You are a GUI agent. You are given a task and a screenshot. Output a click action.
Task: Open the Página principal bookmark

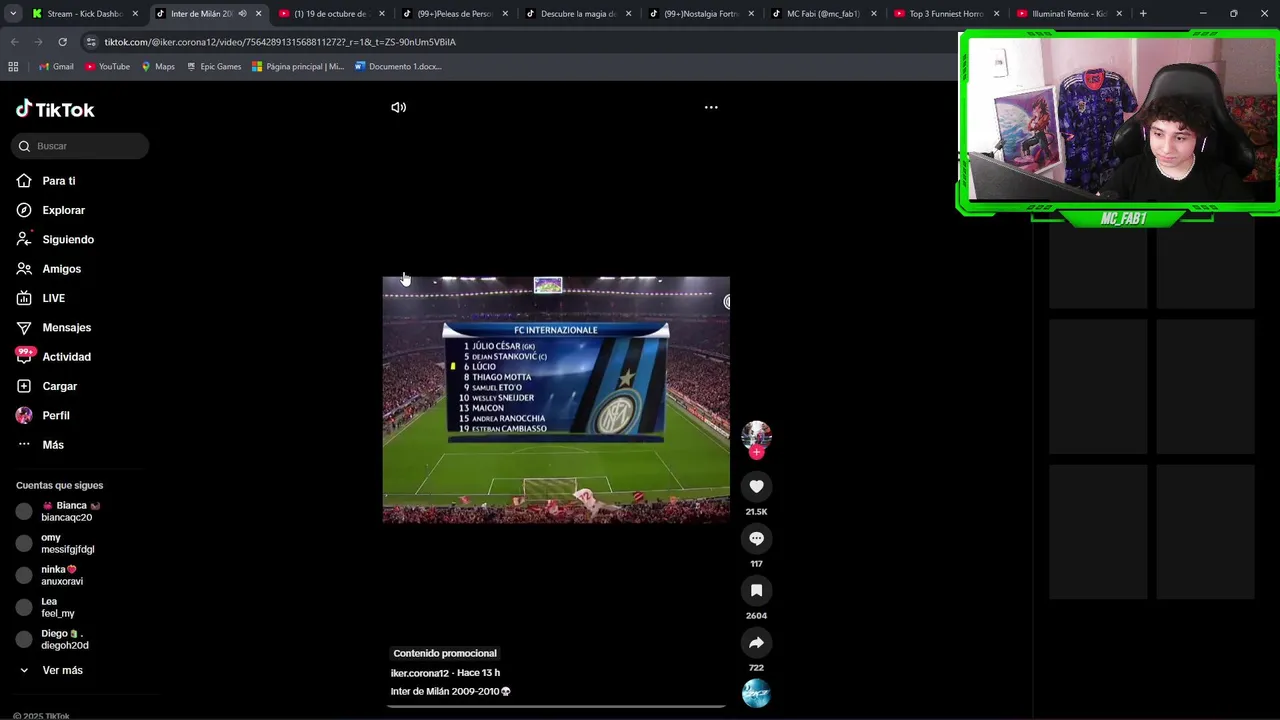click(298, 66)
